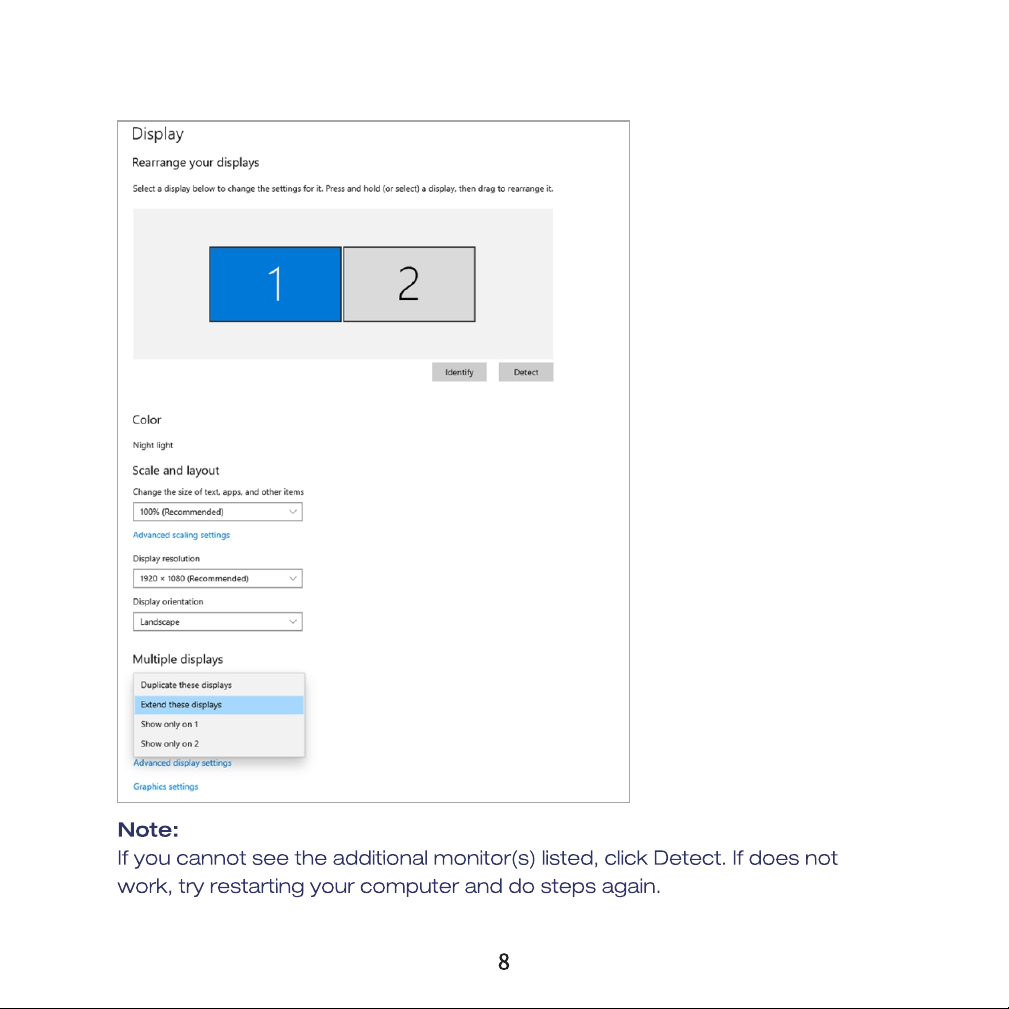The width and height of the screenshot is (1009, 1009).
Task: Open Advanced scaling settings link
Action: coord(181,535)
